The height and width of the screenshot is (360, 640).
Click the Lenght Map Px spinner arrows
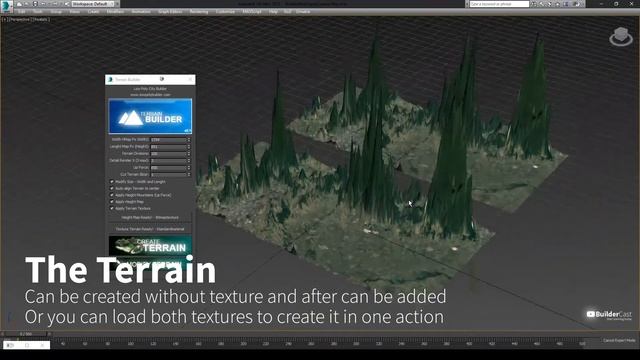click(189, 147)
